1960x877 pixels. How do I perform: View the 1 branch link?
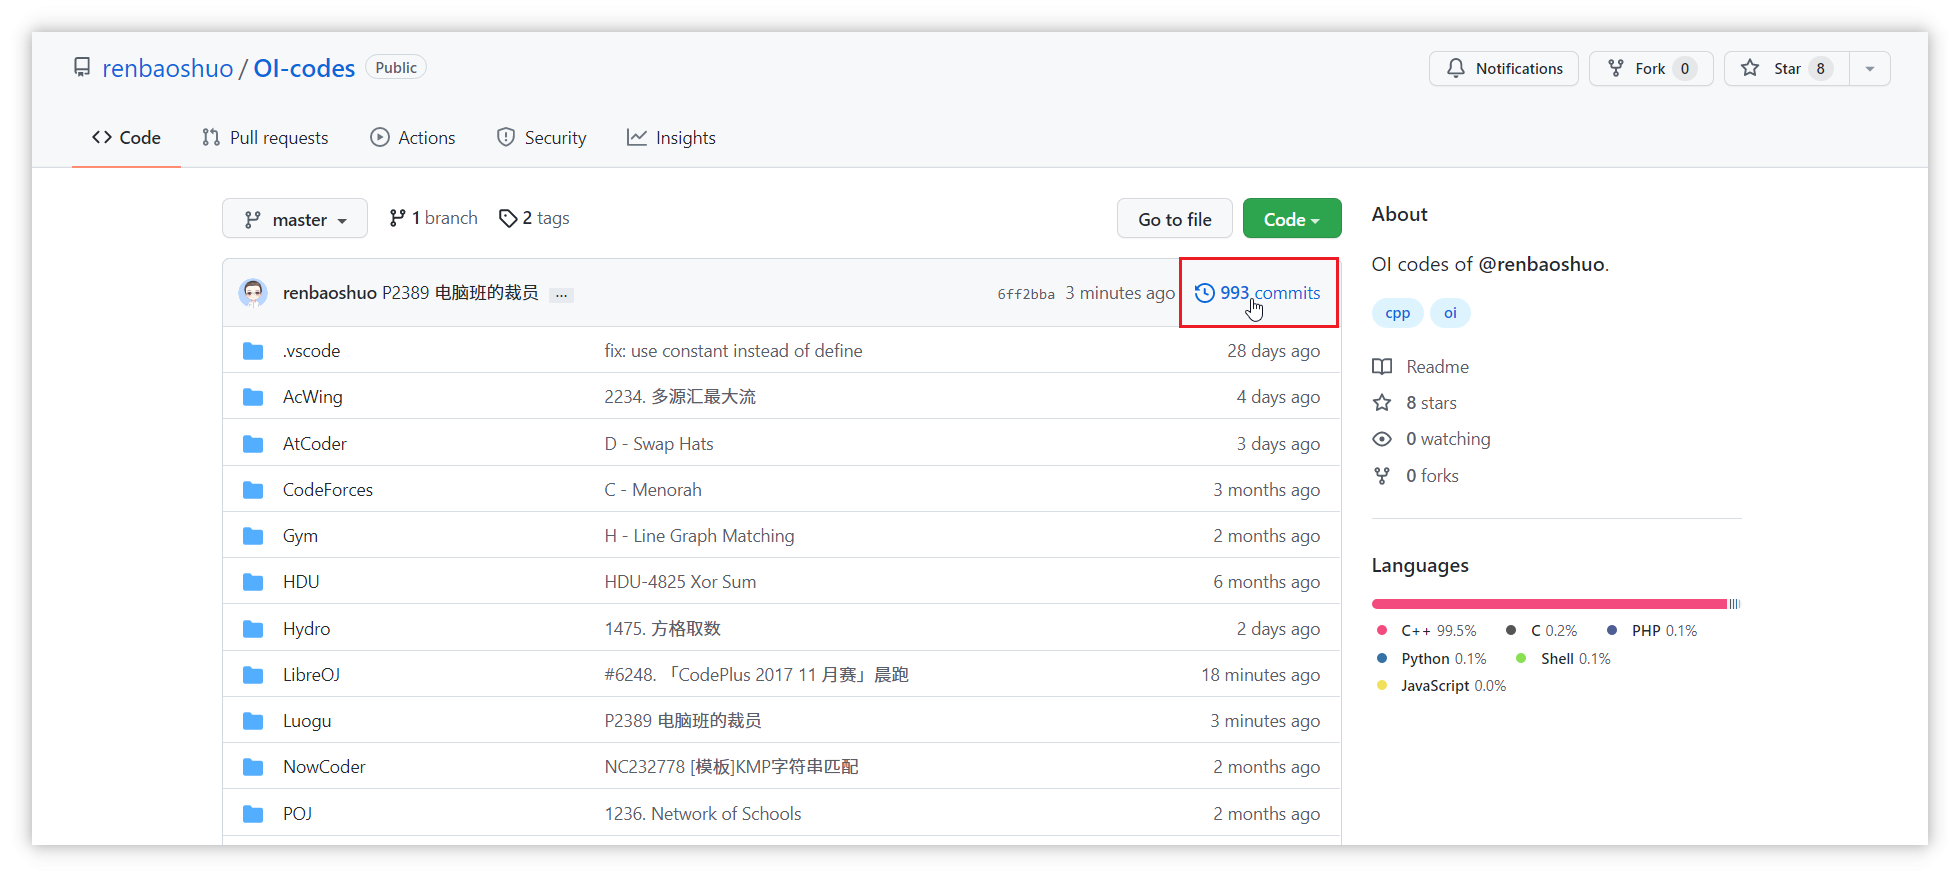tap(433, 218)
